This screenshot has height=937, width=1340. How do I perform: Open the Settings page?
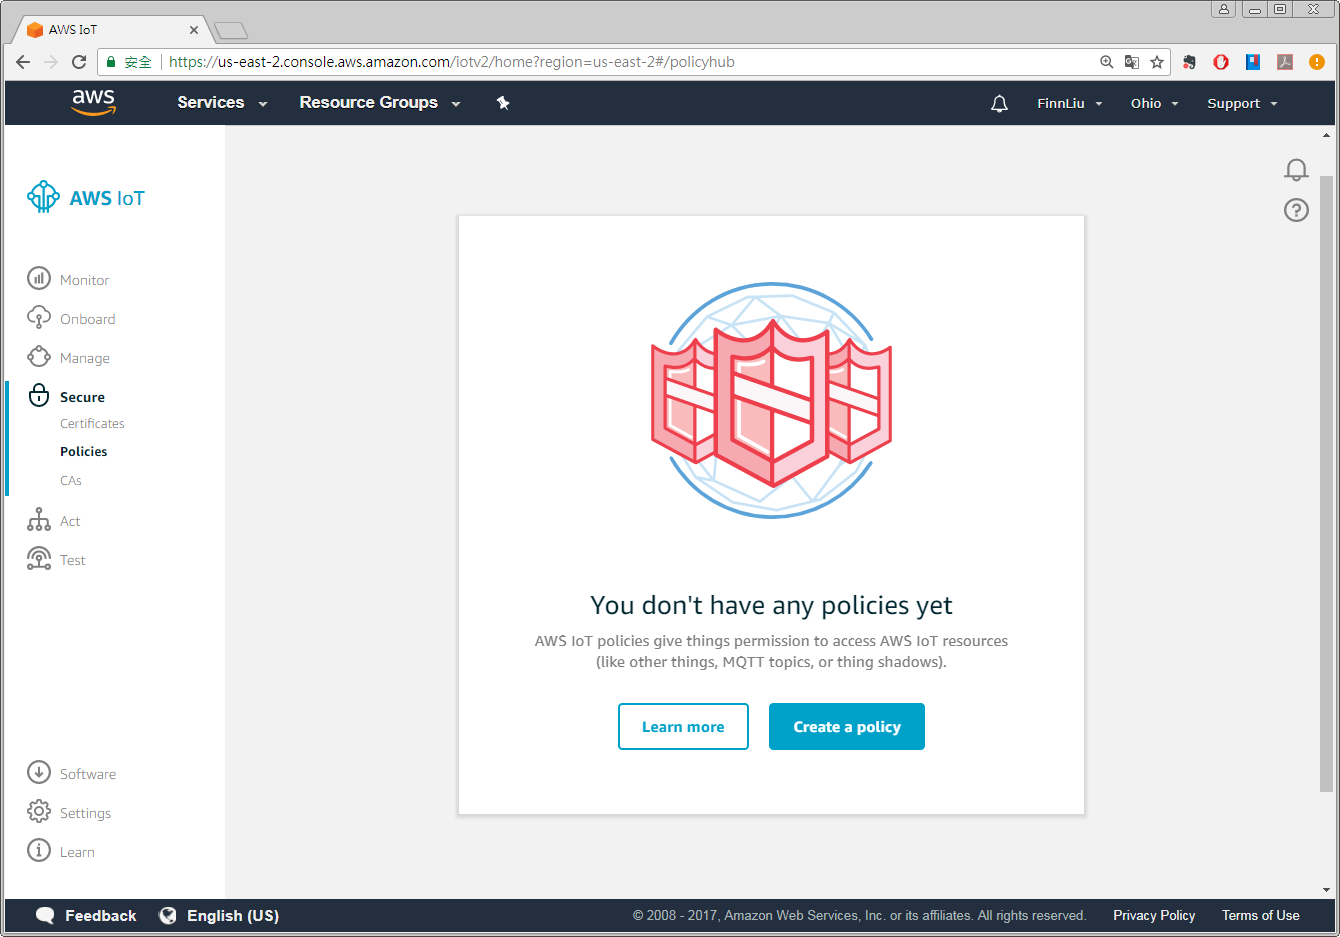[85, 813]
